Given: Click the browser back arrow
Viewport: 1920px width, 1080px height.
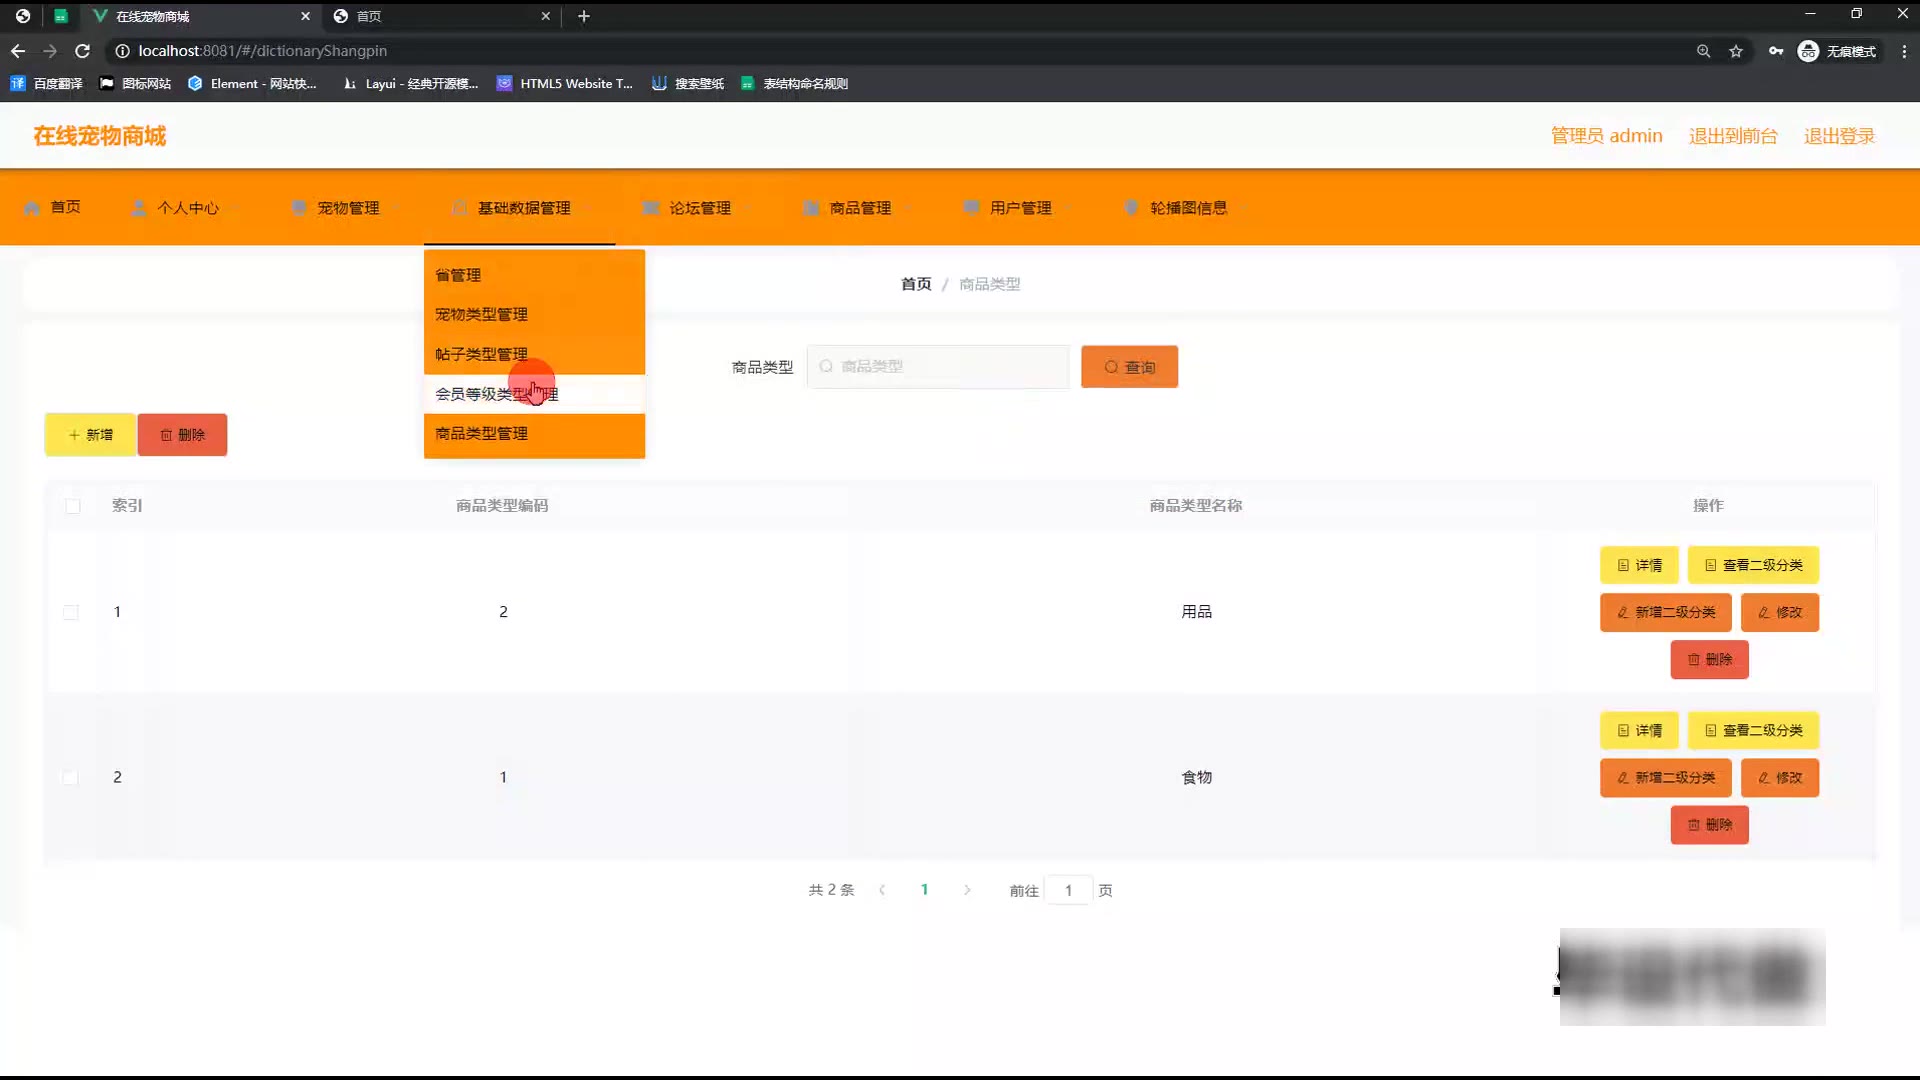Looking at the screenshot, I should point(18,51).
